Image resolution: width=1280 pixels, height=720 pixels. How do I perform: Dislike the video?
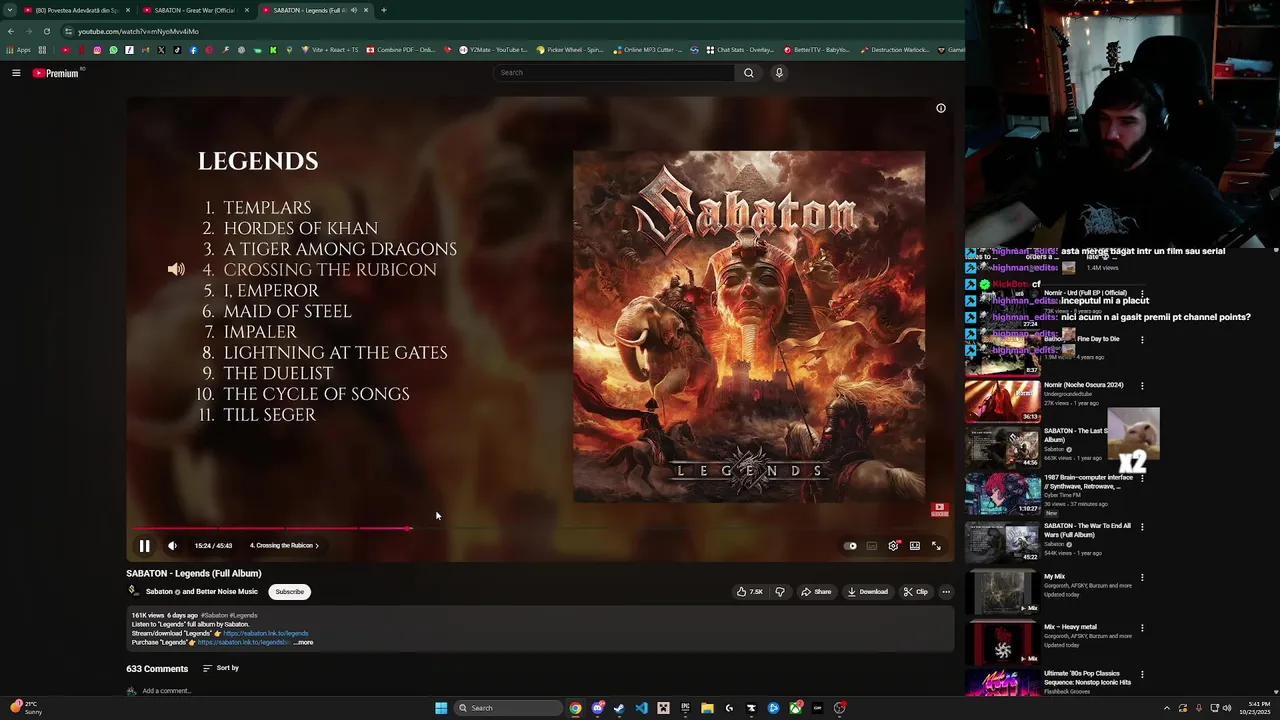[x=780, y=592]
